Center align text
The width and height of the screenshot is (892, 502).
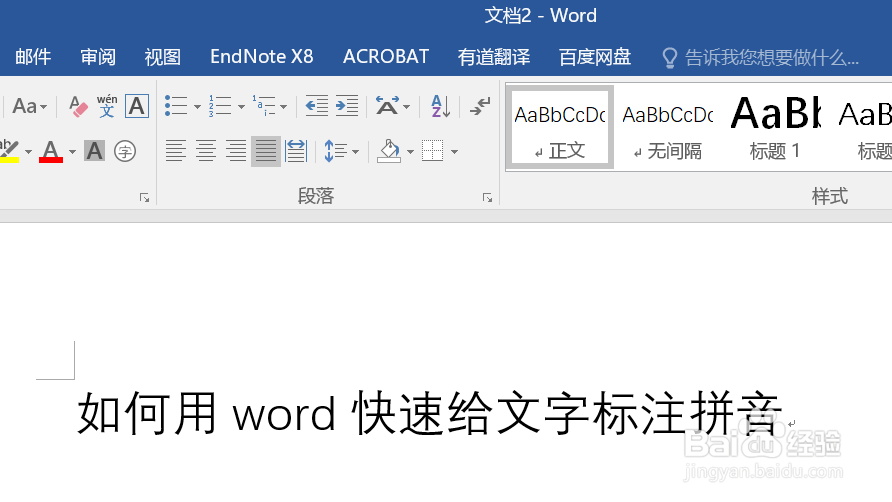(205, 151)
